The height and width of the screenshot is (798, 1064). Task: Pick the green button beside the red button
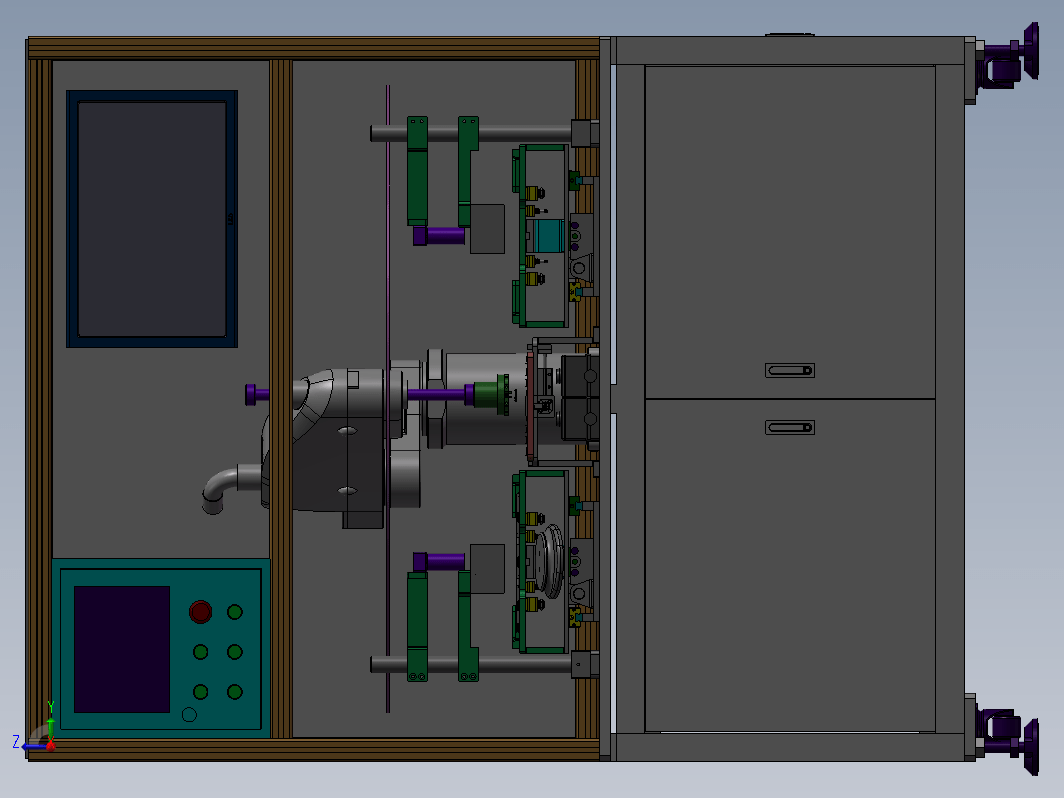[x=235, y=612]
